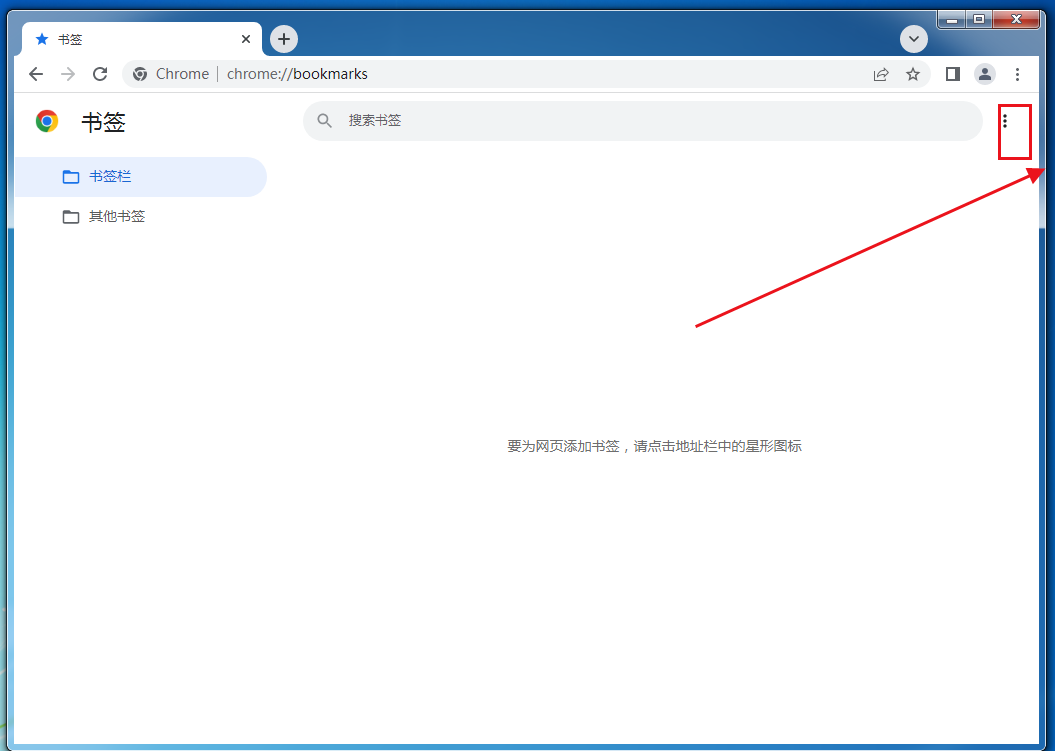Select the 书签栏 folder
Image resolution: width=1055 pixels, height=751 pixels.
pos(141,177)
